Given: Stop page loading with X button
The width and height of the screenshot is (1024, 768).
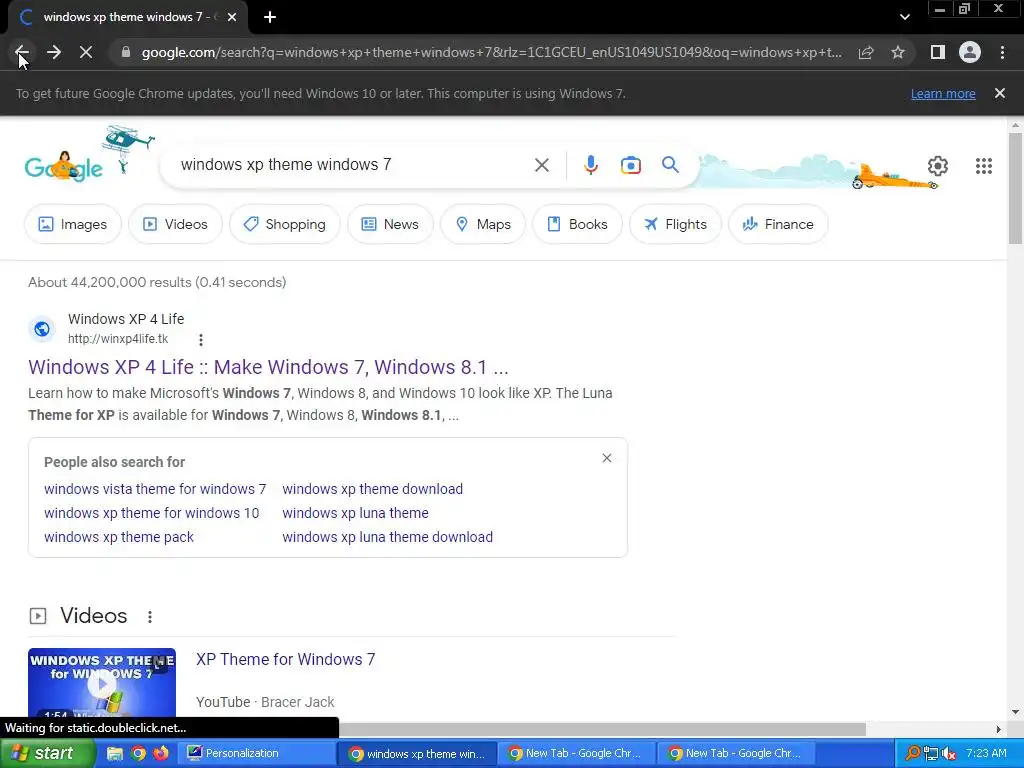Looking at the screenshot, I should pyautogui.click(x=86, y=52).
